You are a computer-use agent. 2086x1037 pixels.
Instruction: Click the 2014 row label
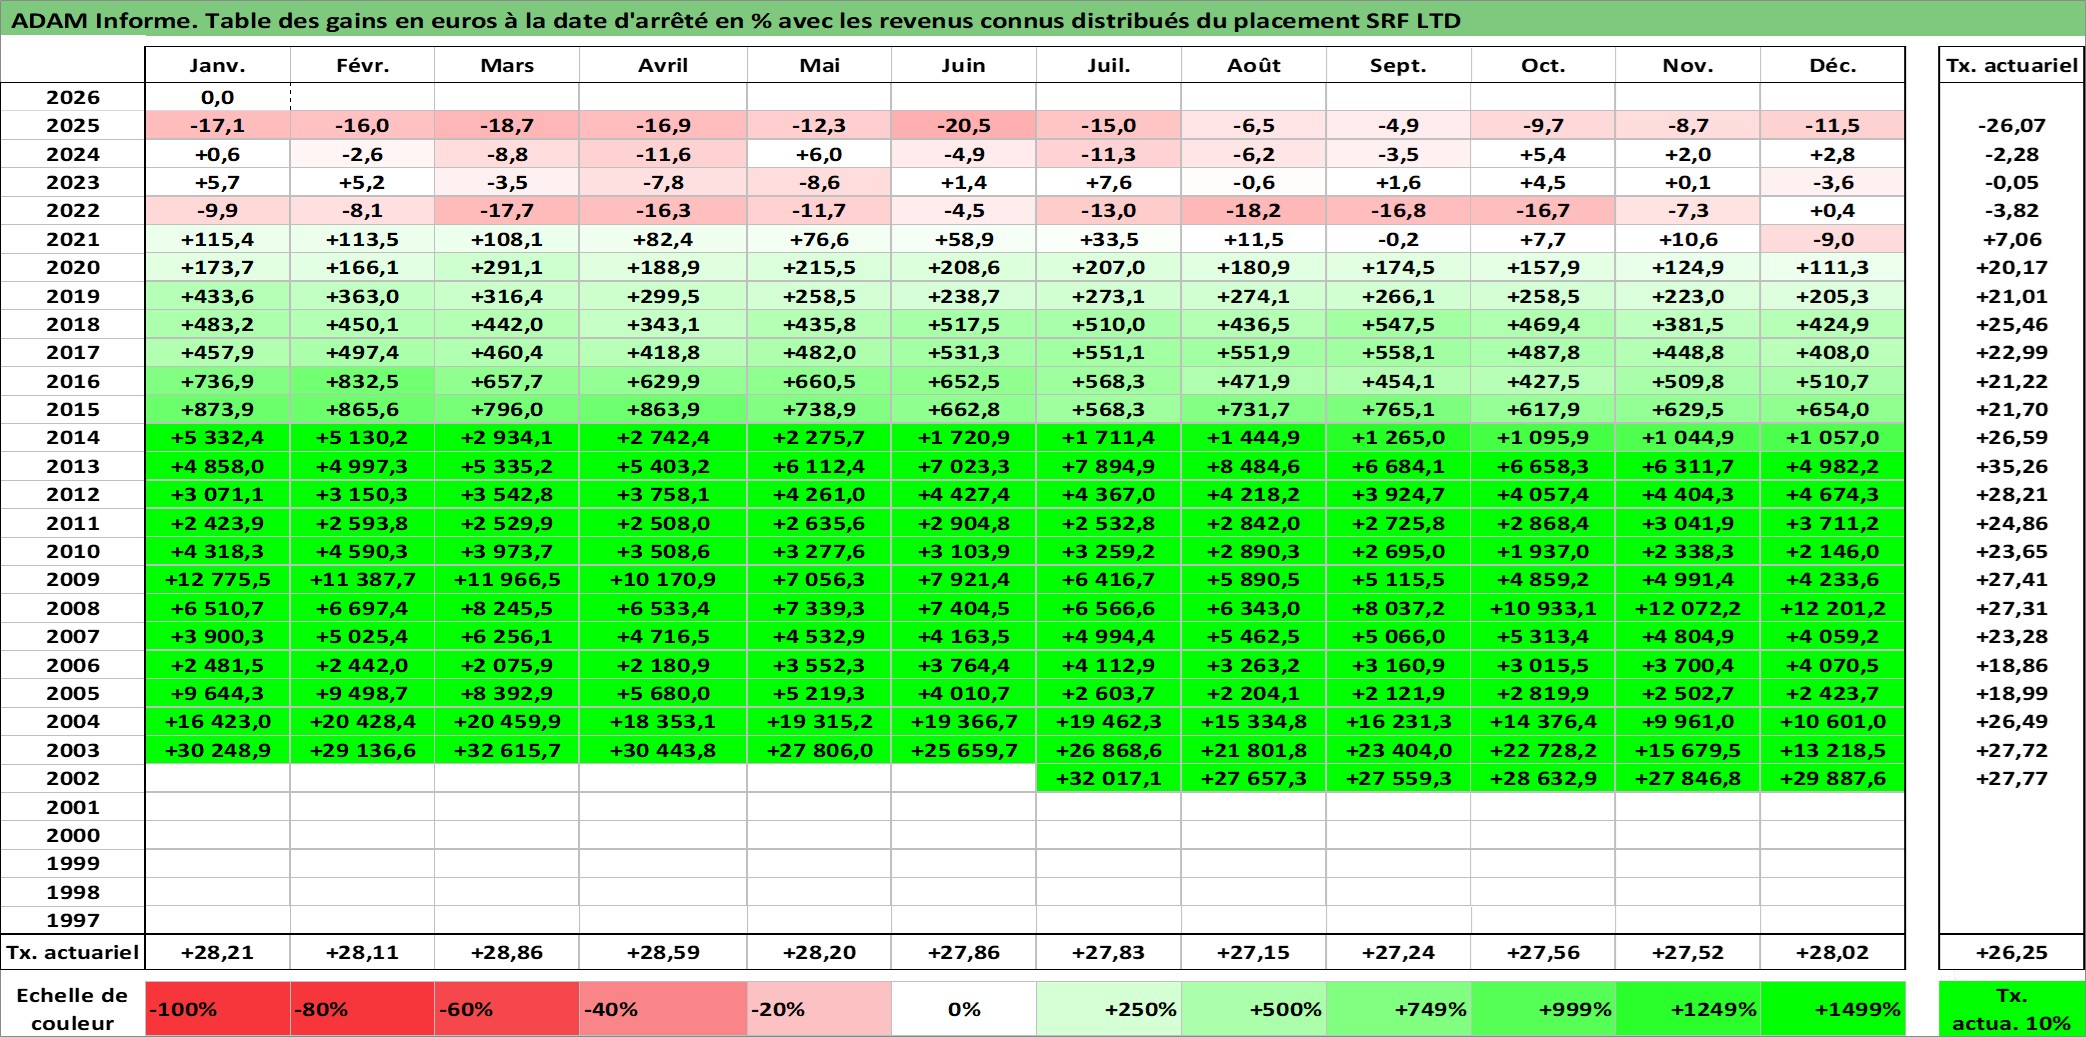pyautogui.click(x=73, y=437)
